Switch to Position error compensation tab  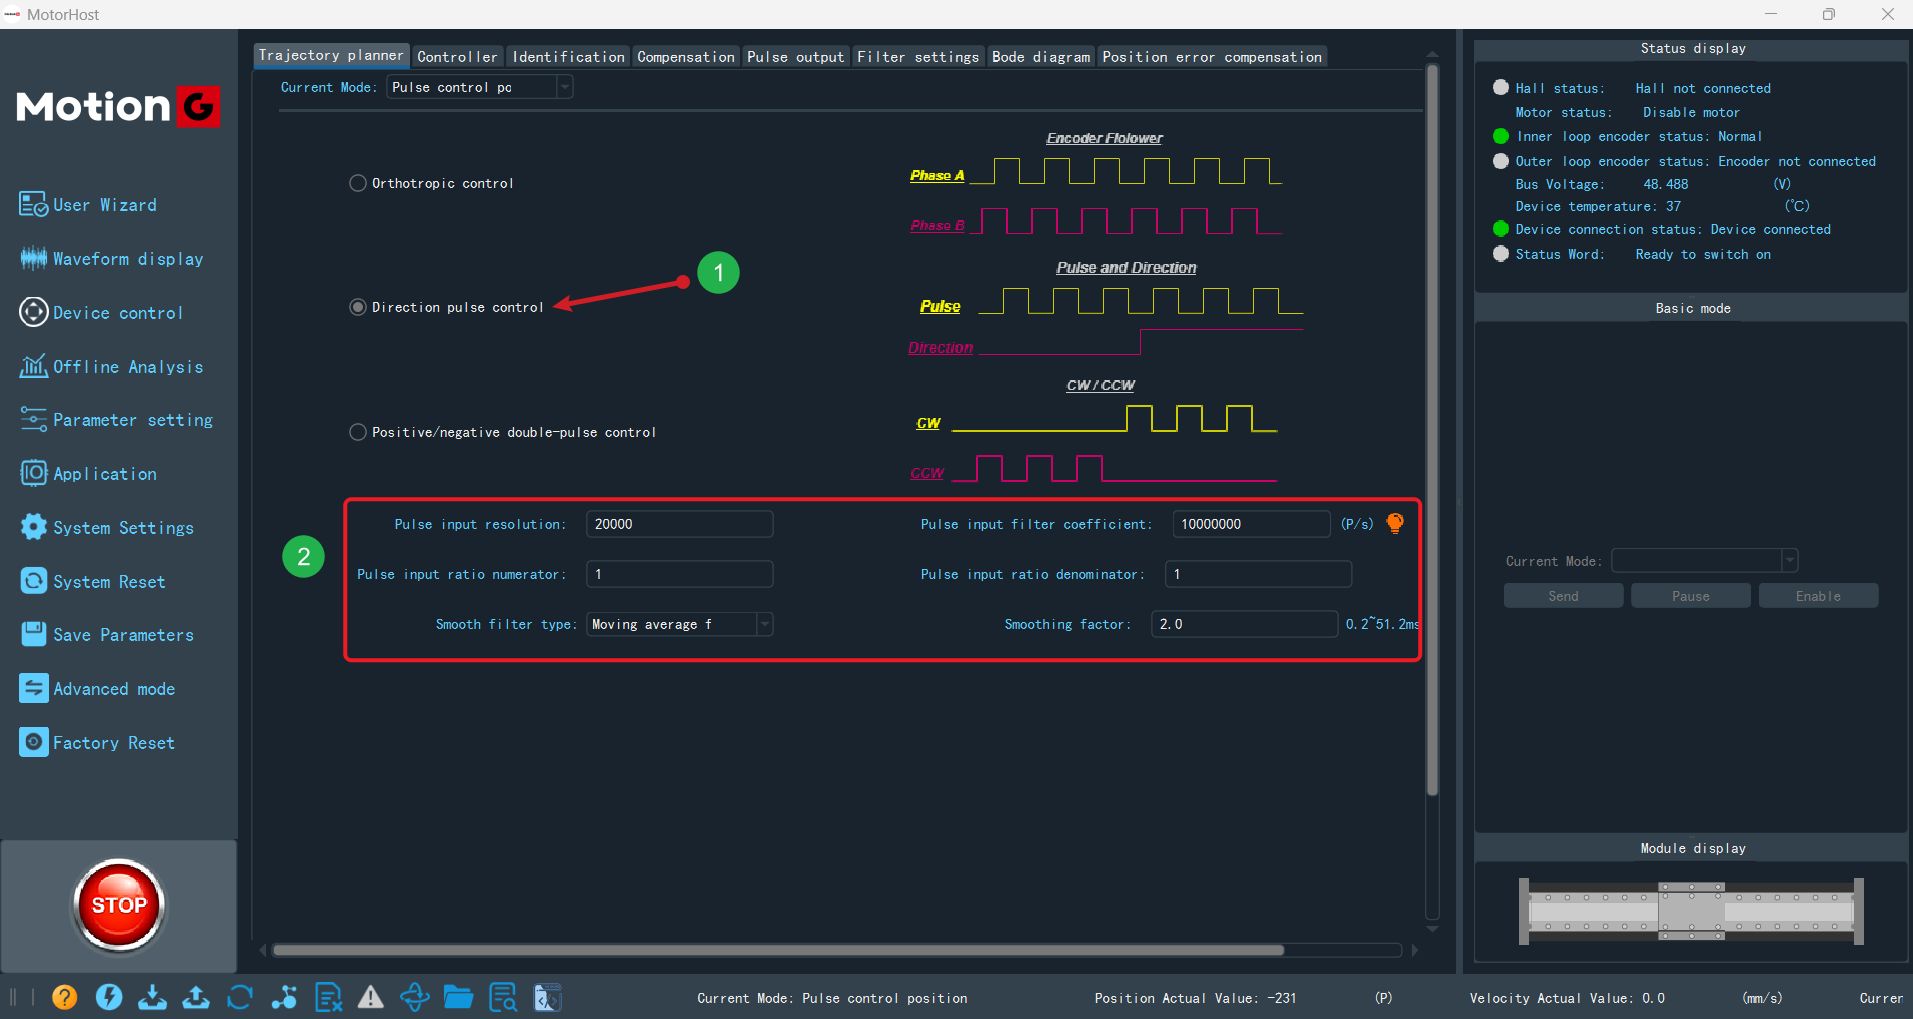point(1212,57)
